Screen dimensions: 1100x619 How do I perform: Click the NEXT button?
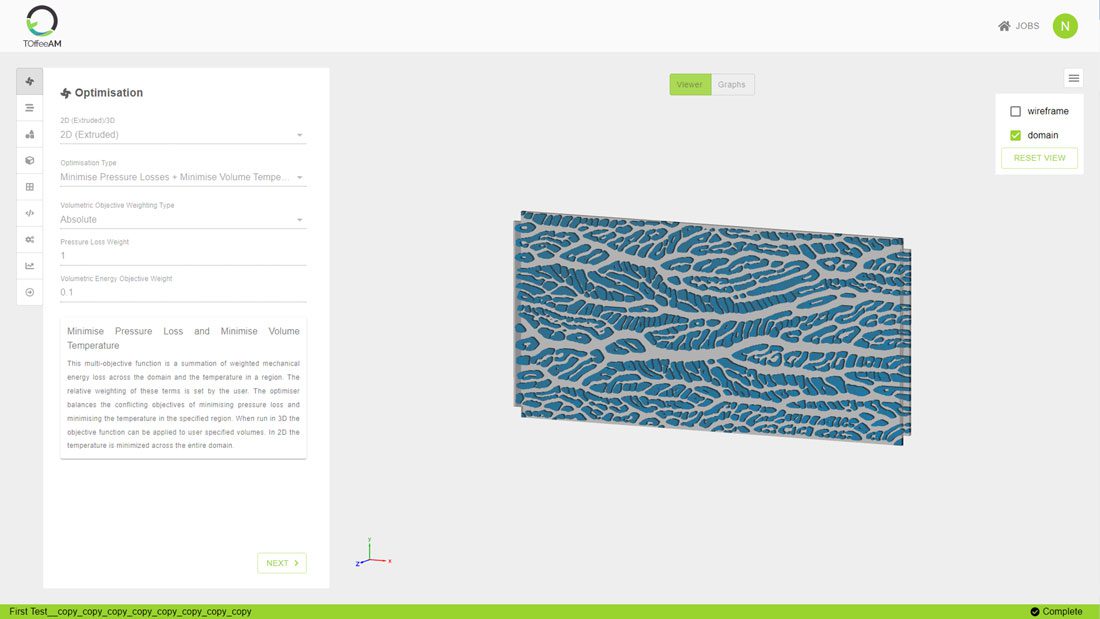tap(281, 563)
